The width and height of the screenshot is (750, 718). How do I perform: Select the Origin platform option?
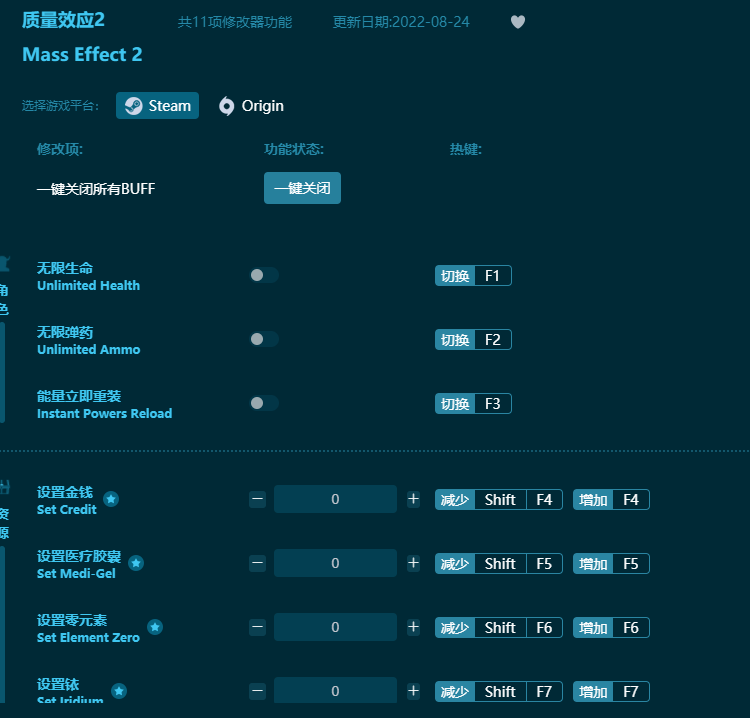(251, 106)
